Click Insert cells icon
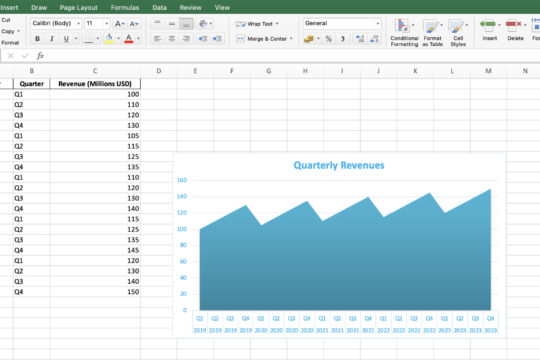The image size is (540, 360). click(488, 24)
